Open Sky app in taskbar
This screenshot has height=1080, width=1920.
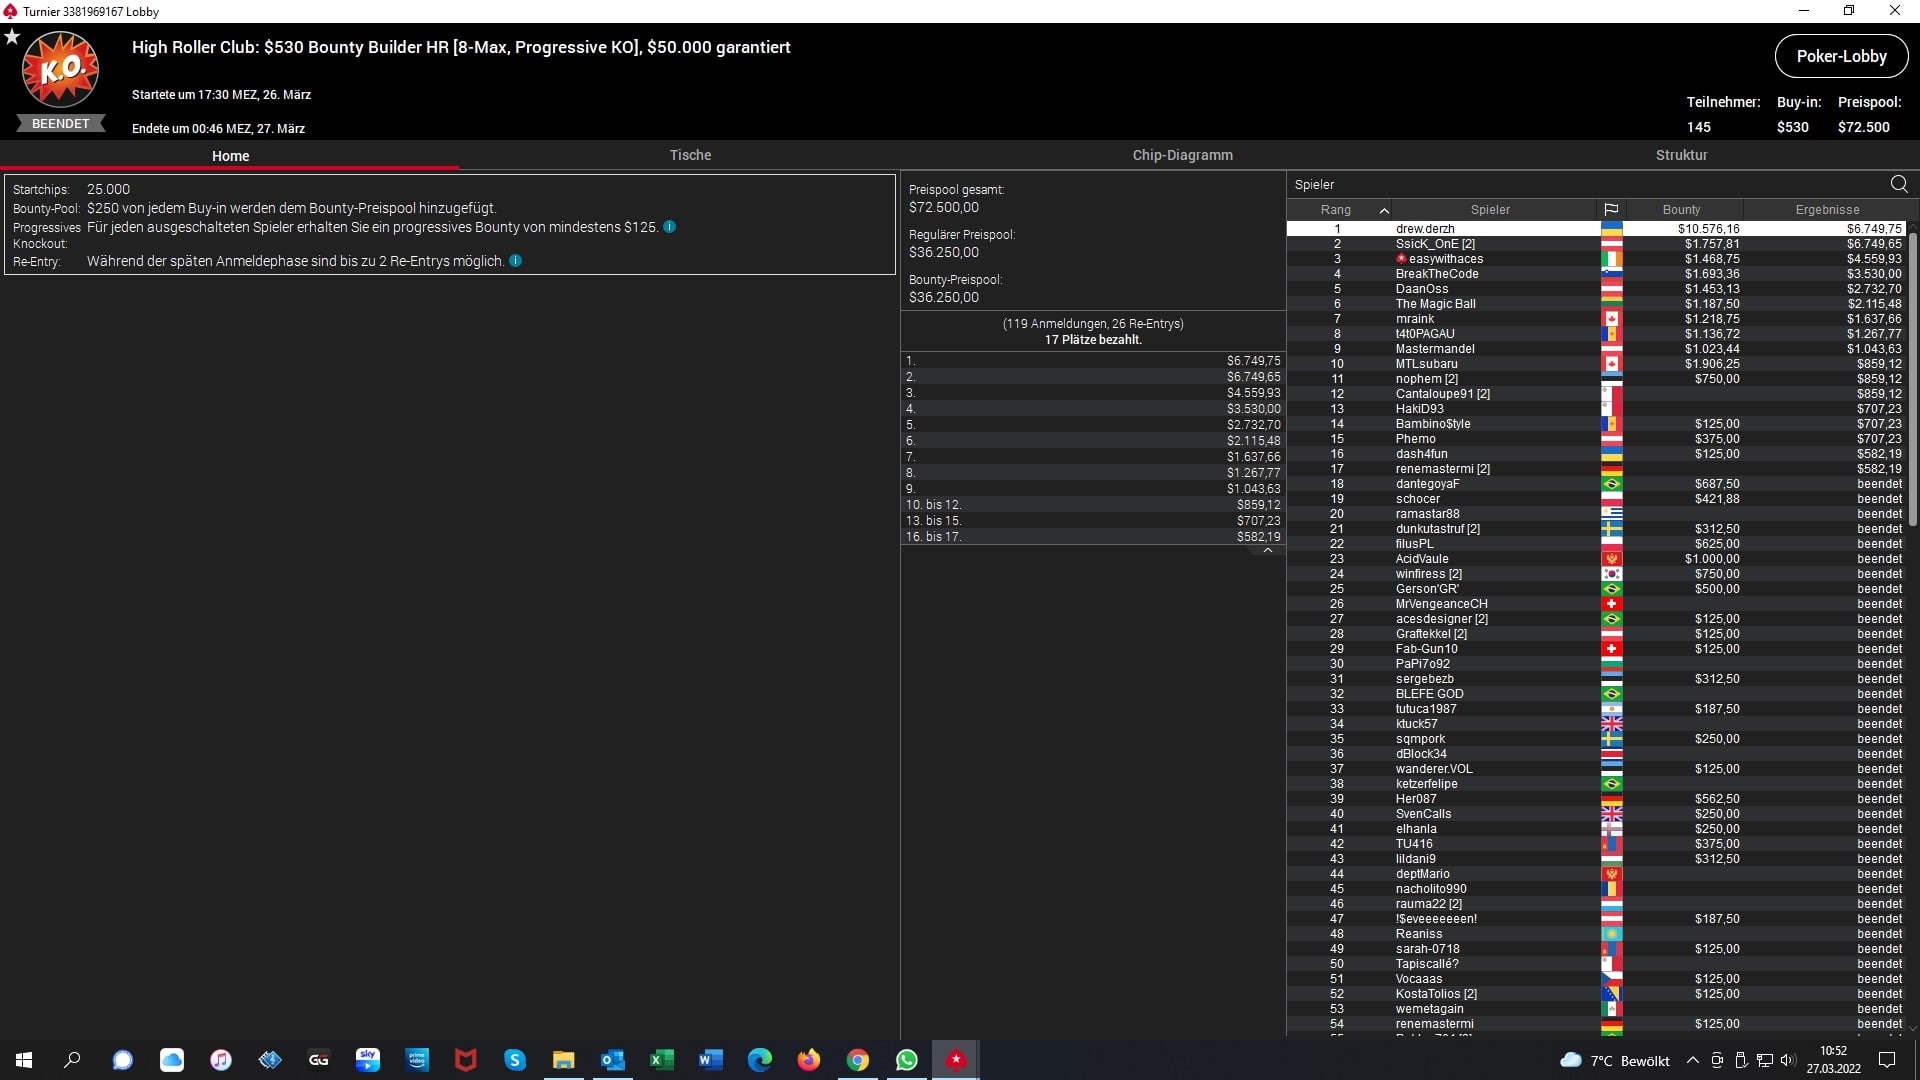(368, 1060)
